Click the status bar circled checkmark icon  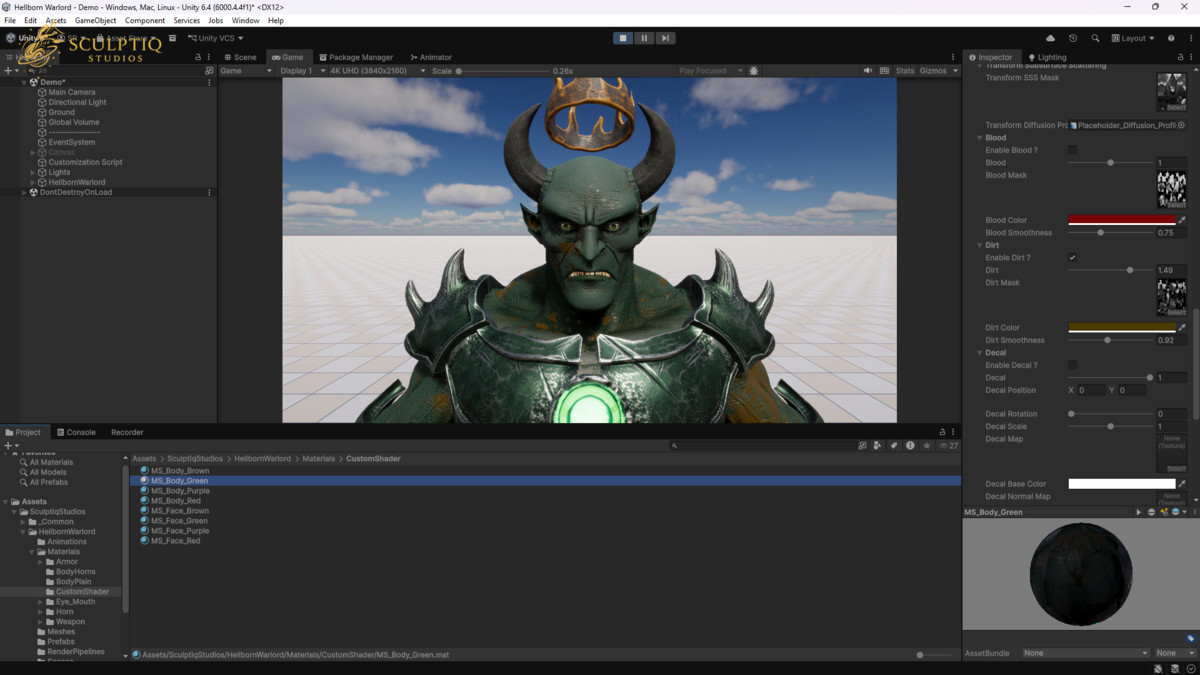coord(1191,668)
